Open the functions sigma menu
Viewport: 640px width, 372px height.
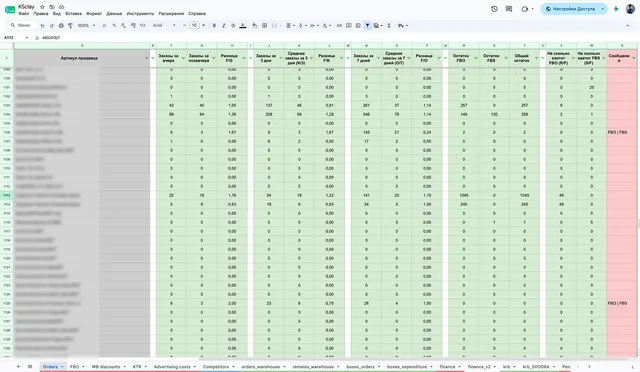click(389, 25)
